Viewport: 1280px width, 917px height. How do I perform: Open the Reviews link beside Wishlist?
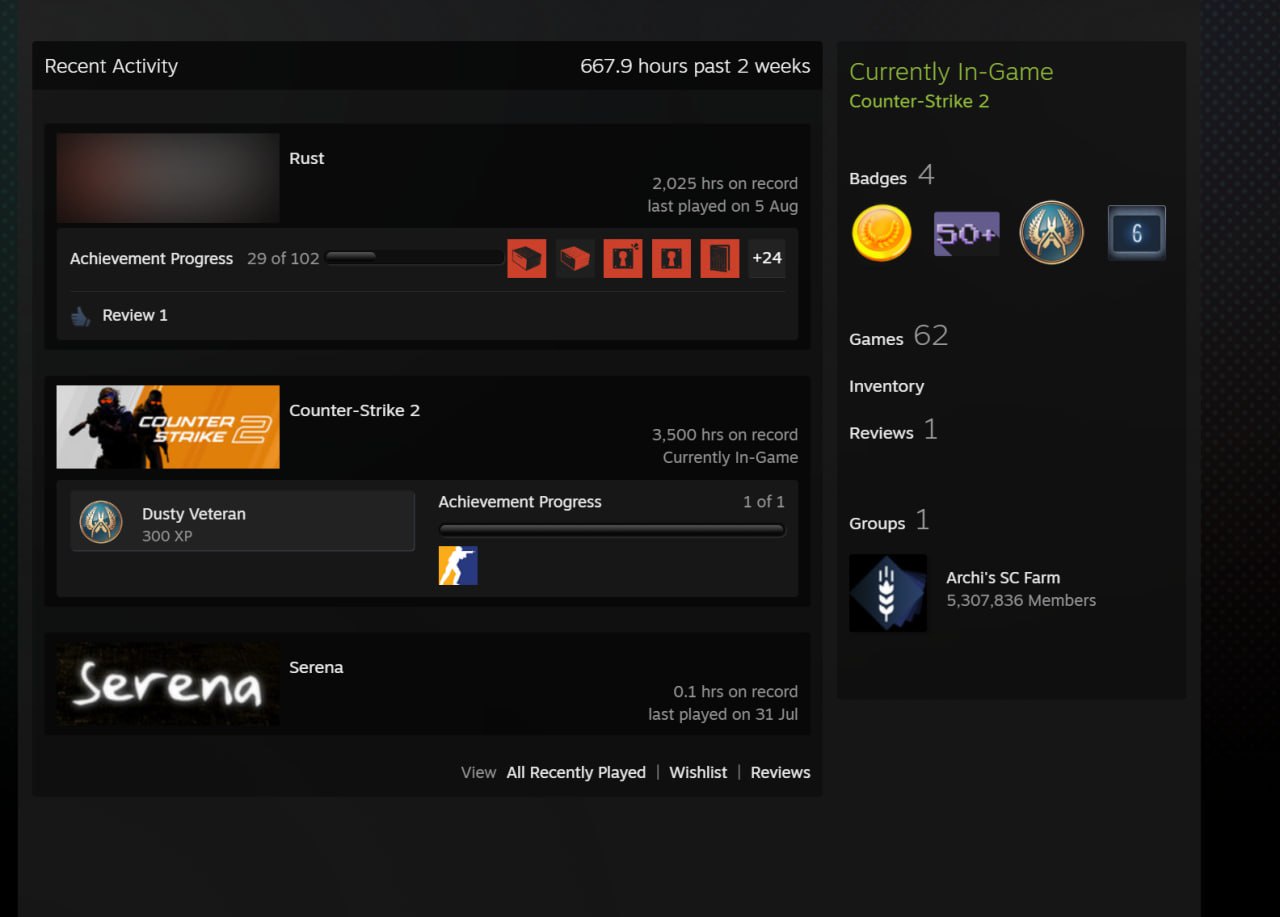[x=781, y=772]
